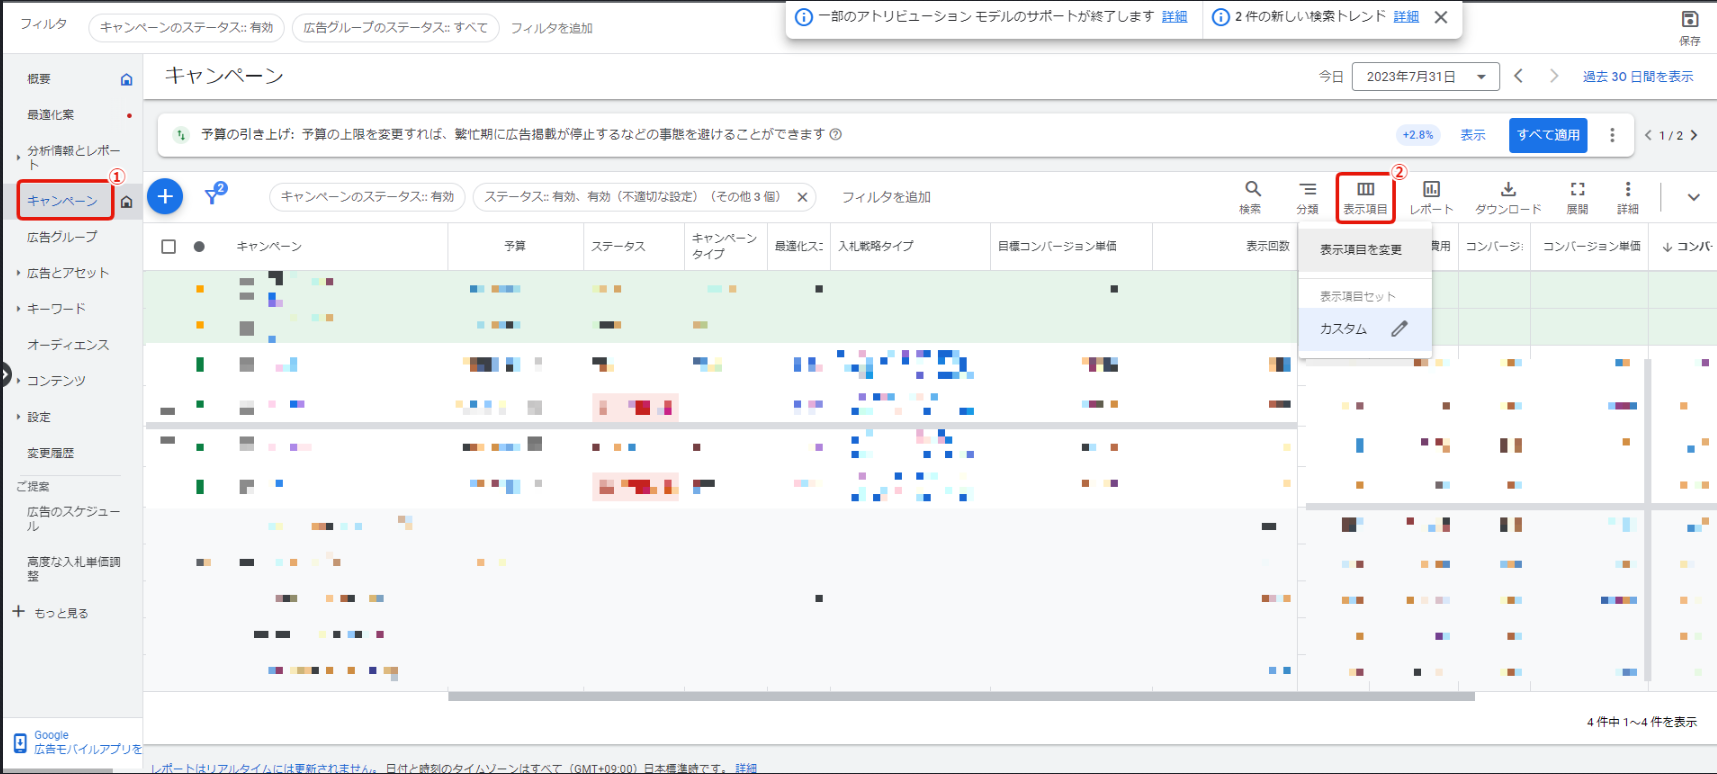Remove the ステータス filter chip
Image resolution: width=1717 pixels, height=774 pixels.
pyautogui.click(x=802, y=197)
